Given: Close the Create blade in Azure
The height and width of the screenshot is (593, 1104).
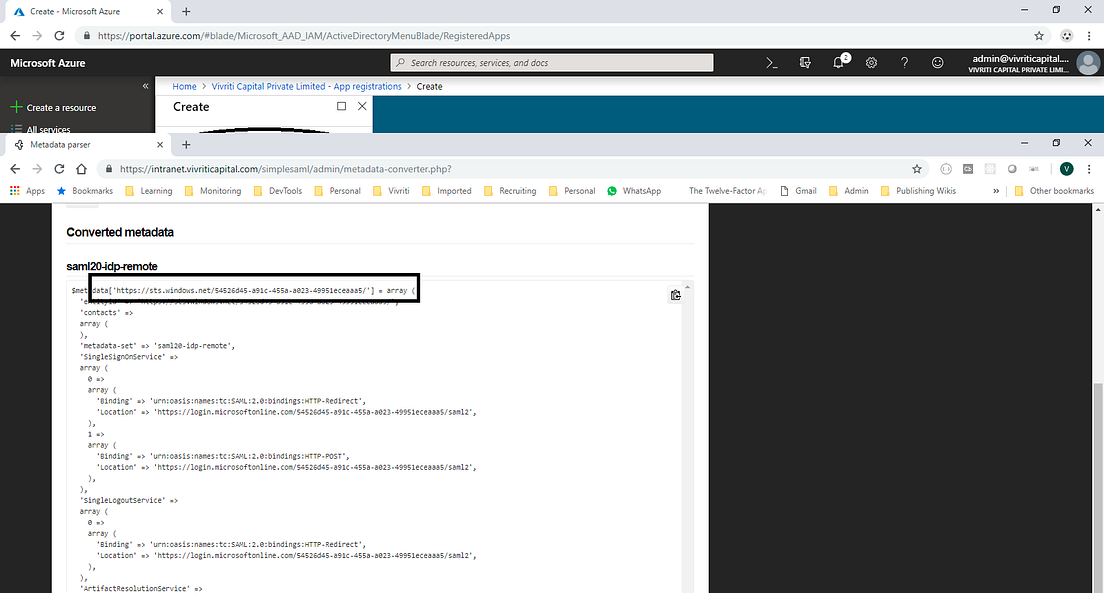Looking at the screenshot, I should click(x=362, y=106).
